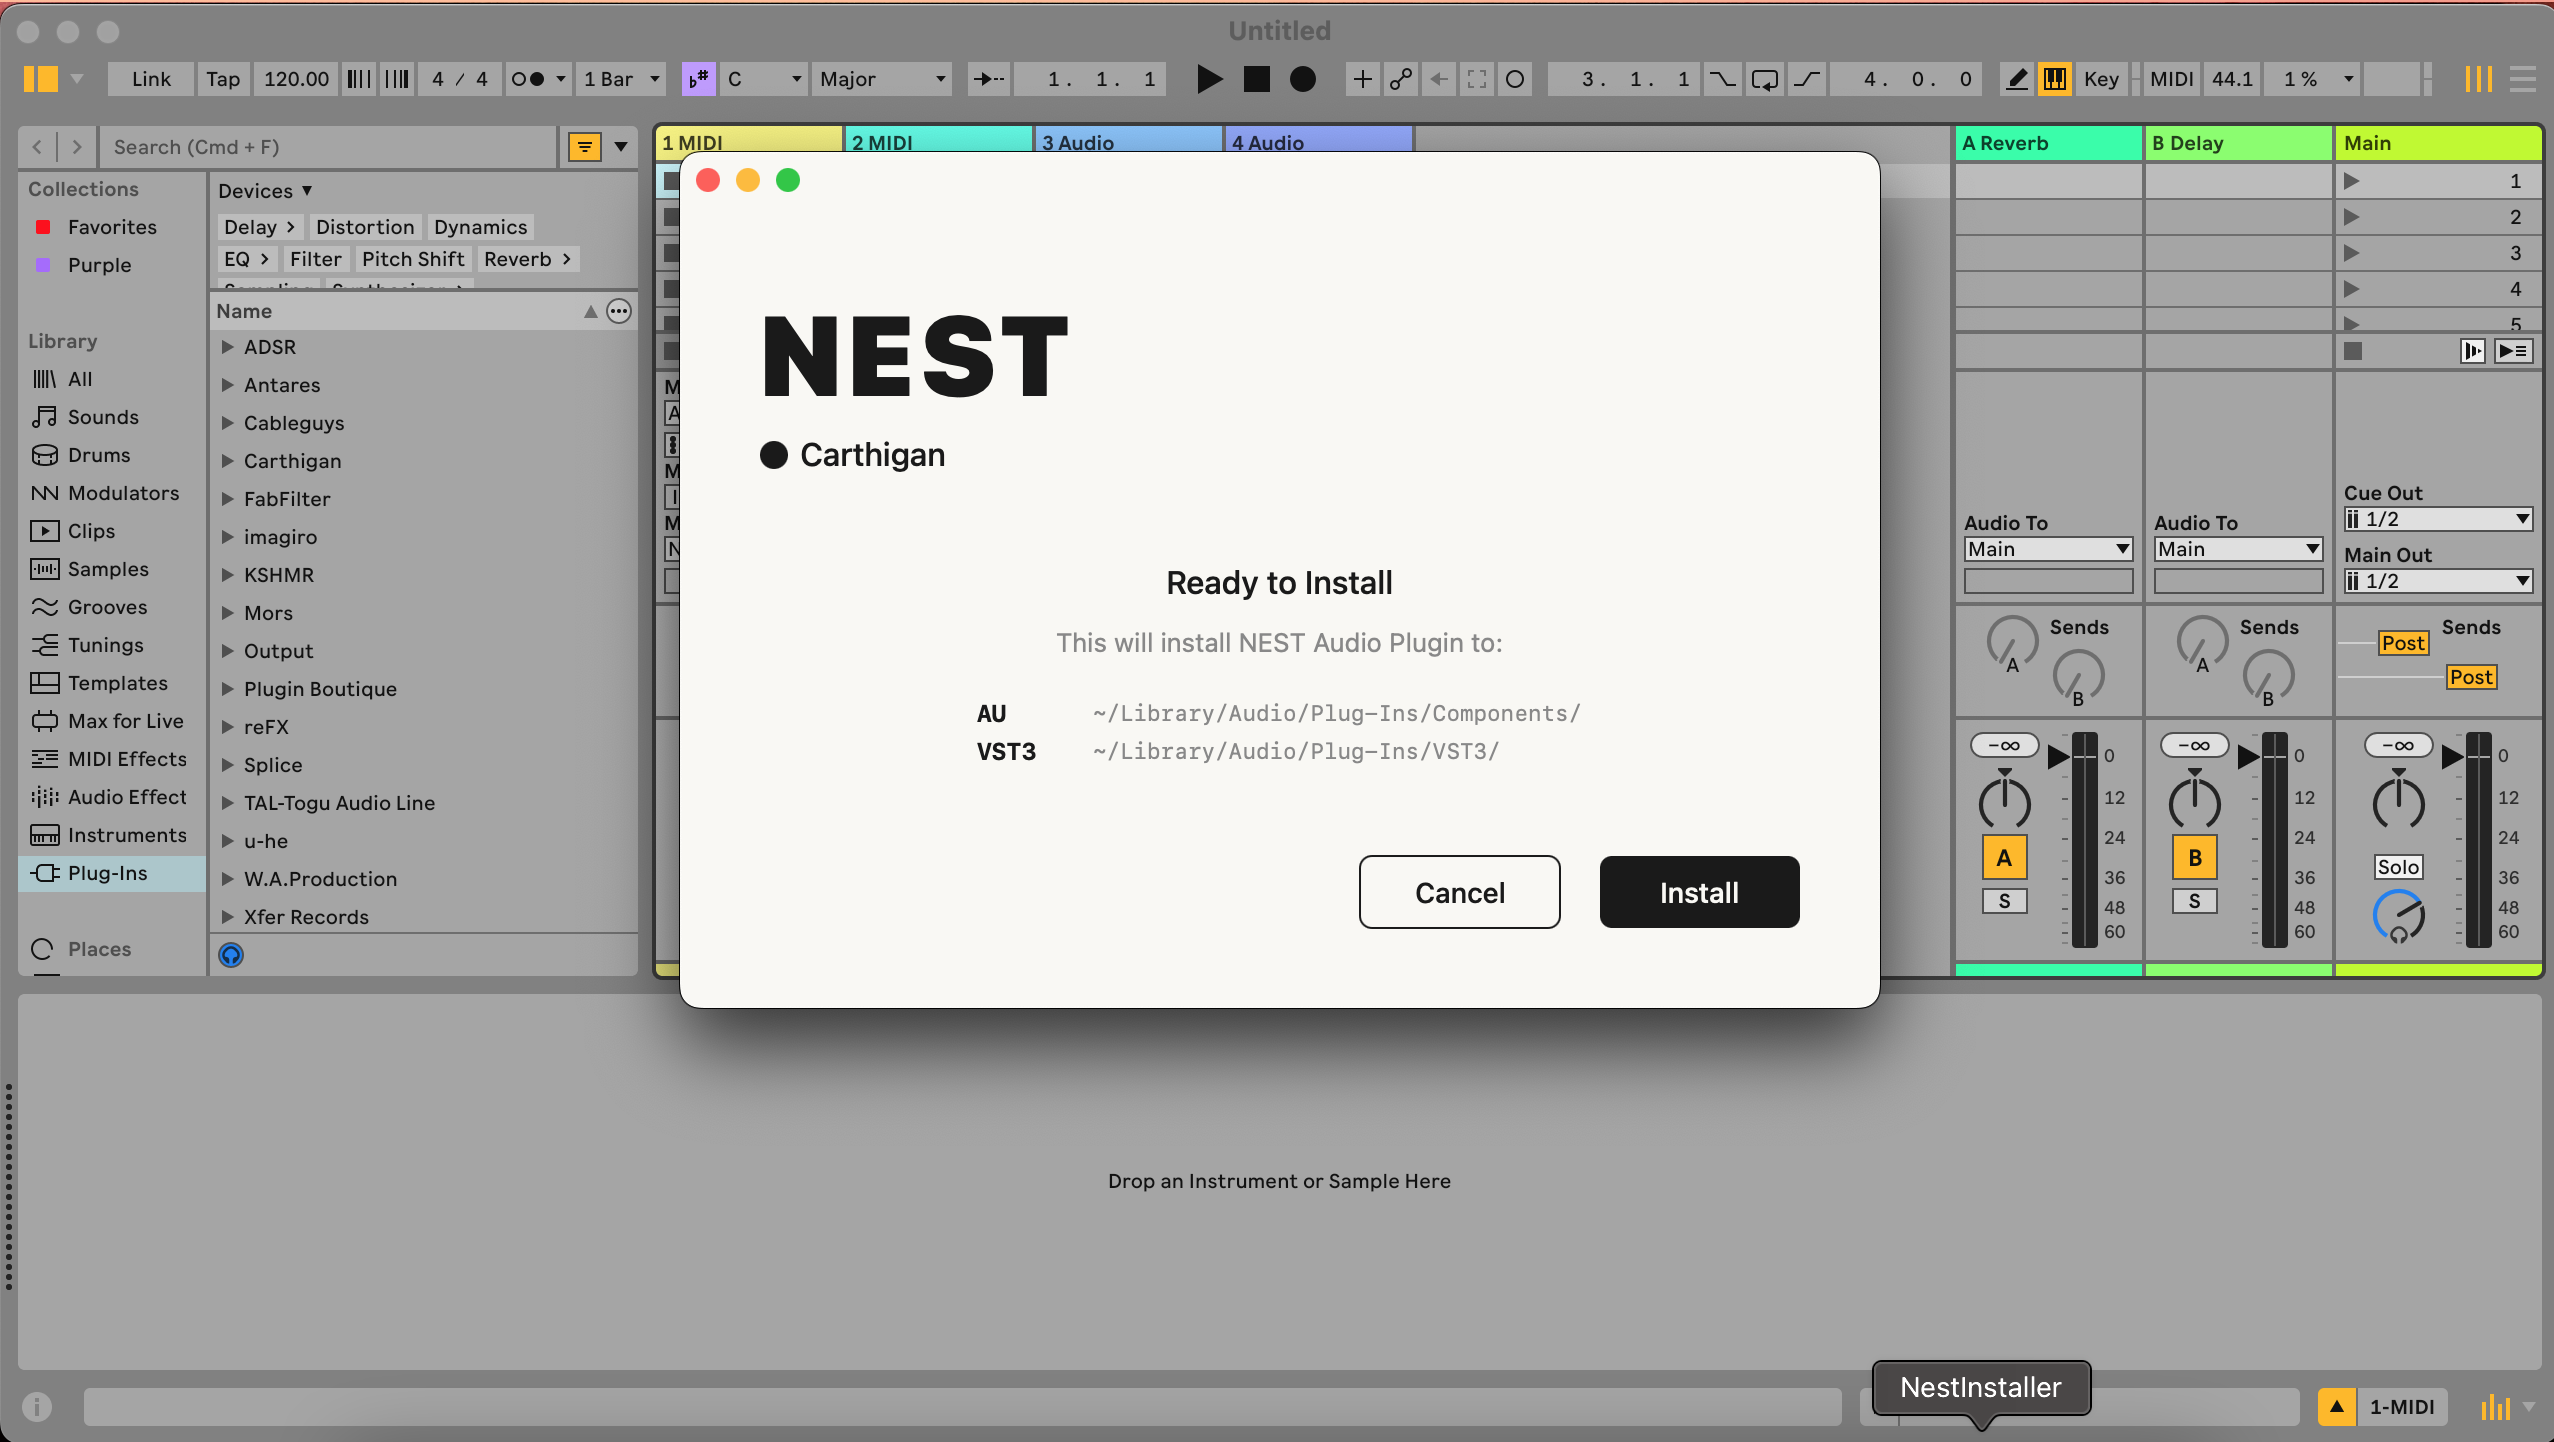Image resolution: width=2554 pixels, height=1442 pixels.
Task: Click the Link button
Action: click(151, 79)
